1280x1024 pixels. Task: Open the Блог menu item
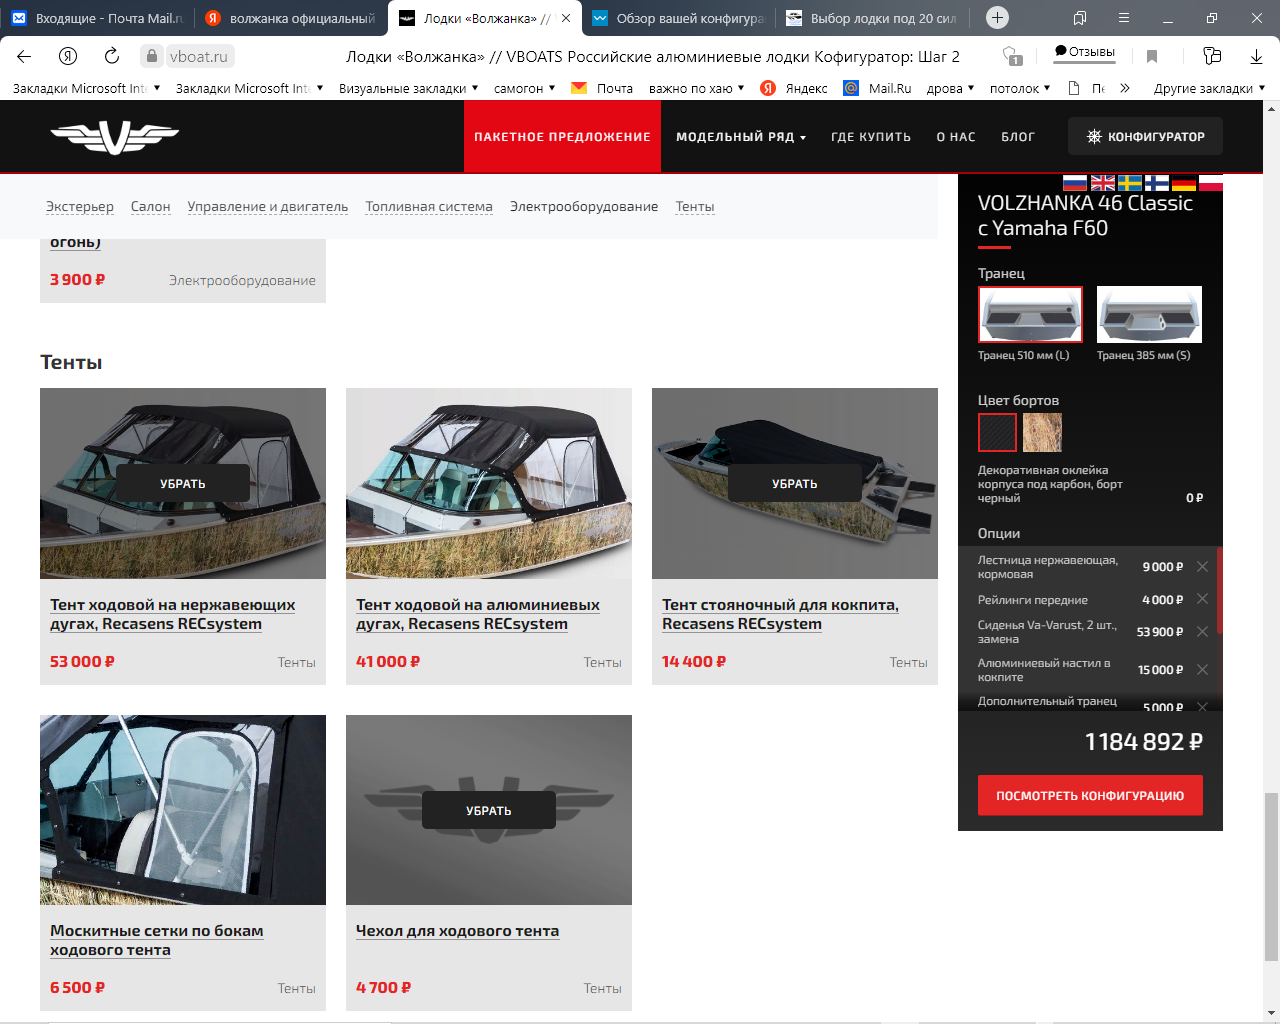click(1018, 137)
